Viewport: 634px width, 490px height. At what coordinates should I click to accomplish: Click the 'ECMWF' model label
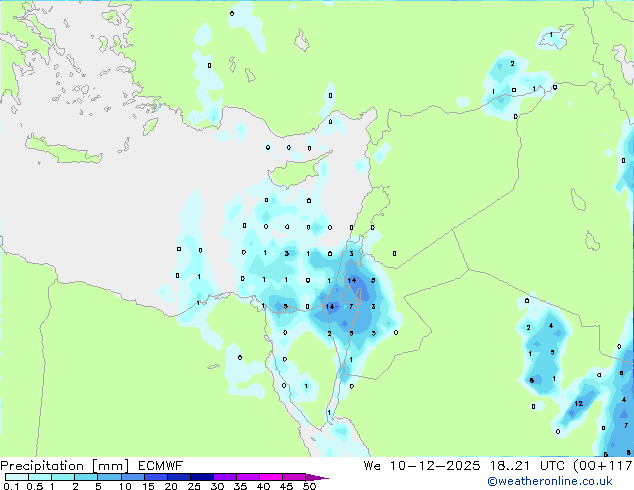[x=160, y=466]
